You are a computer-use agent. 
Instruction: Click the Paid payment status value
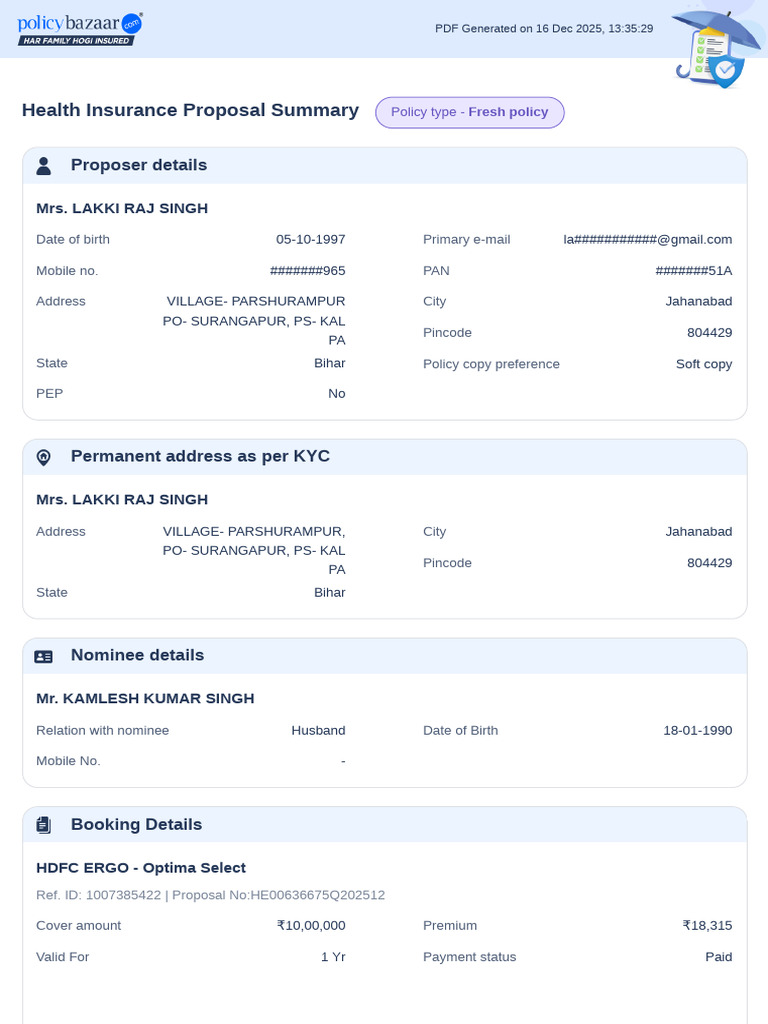pyautogui.click(x=718, y=957)
